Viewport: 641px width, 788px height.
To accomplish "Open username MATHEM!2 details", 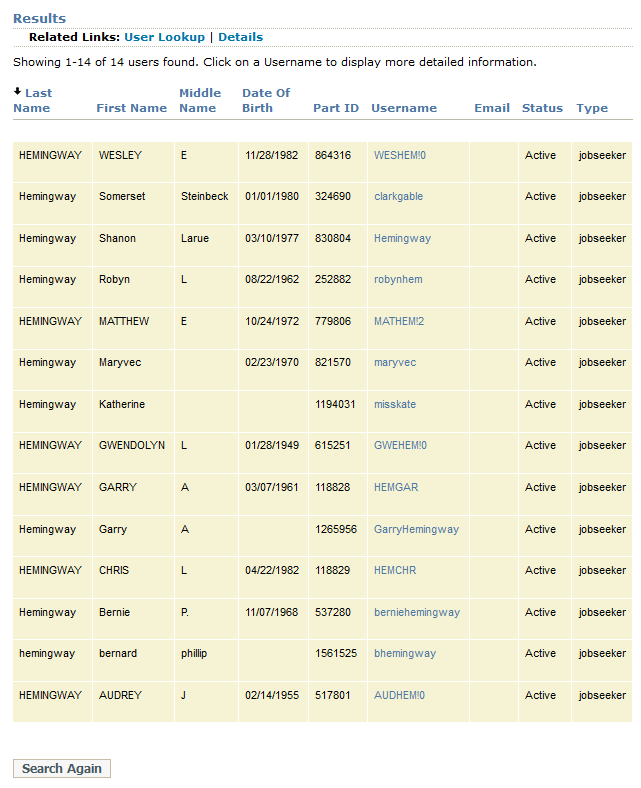I will (x=399, y=321).
